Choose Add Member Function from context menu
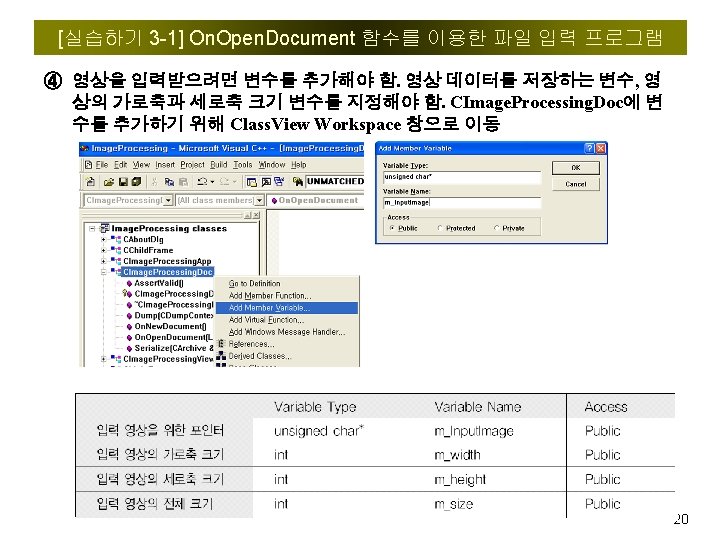 tap(287, 296)
